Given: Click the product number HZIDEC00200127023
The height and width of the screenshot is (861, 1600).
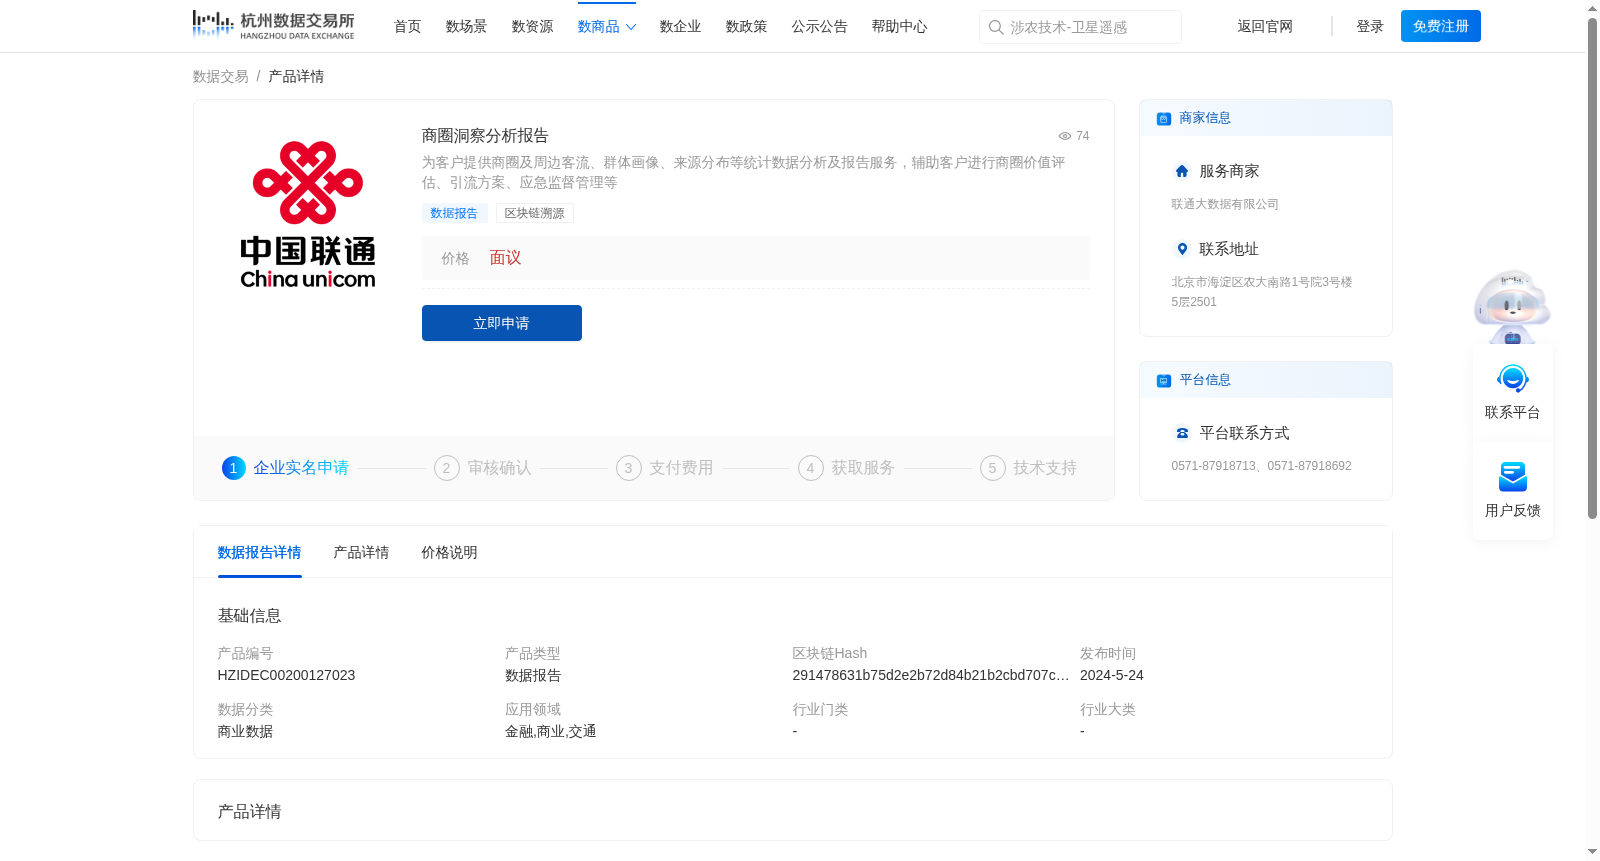Looking at the screenshot, I should [x=286, y=676].
